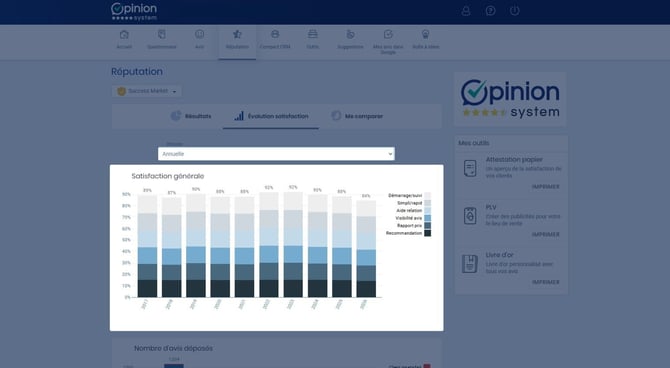This screenshot has width=670, height=368.
Task: Click the Livre d'or title link
Action: point(500,255)
